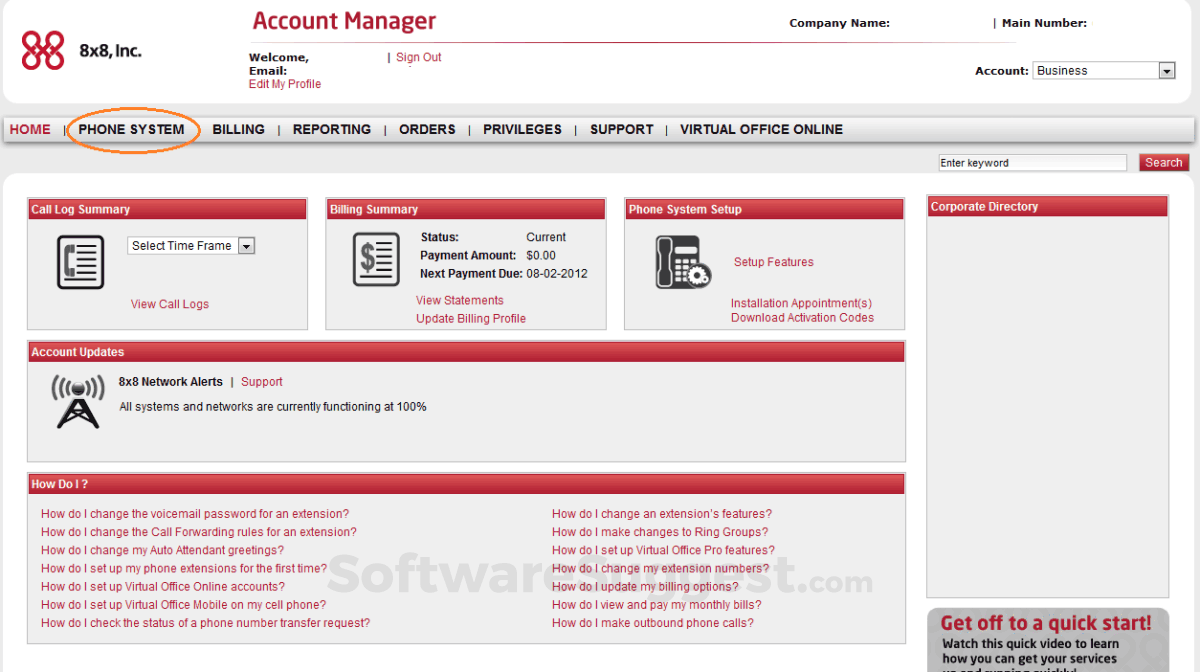Click the Payment Amount $0.00 value
The image size is (1200, 672).
[541, 256]
